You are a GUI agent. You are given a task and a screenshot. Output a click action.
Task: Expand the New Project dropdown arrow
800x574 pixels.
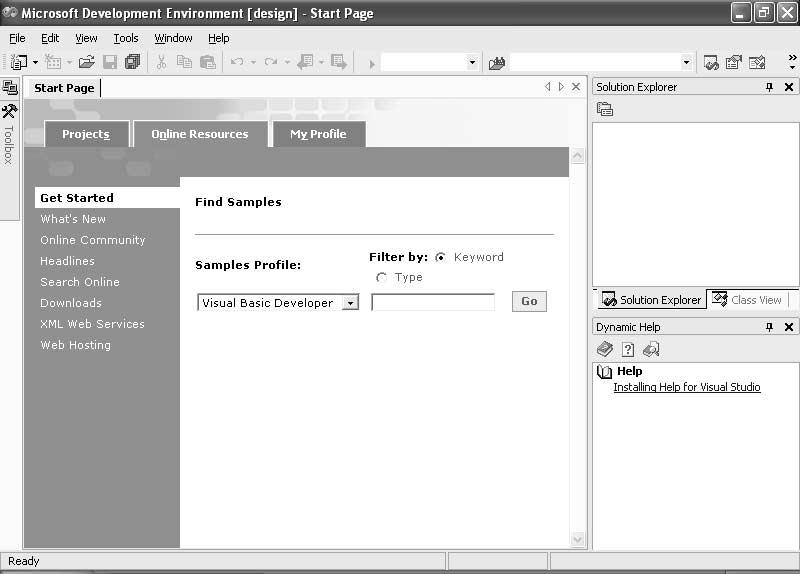coord(35,63)
